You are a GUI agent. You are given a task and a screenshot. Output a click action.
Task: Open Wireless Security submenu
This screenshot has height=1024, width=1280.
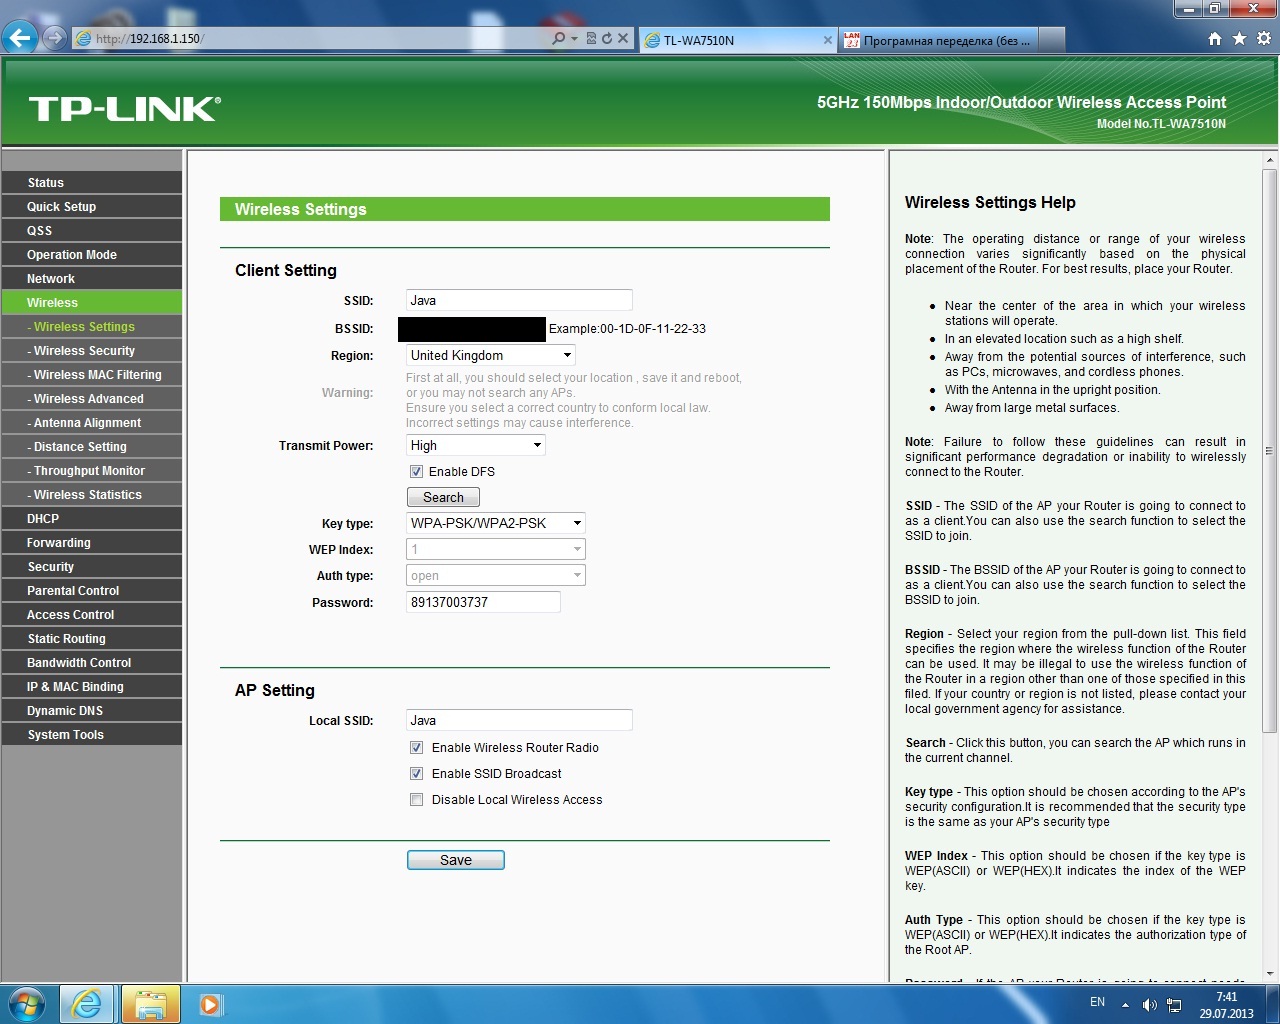92,350
